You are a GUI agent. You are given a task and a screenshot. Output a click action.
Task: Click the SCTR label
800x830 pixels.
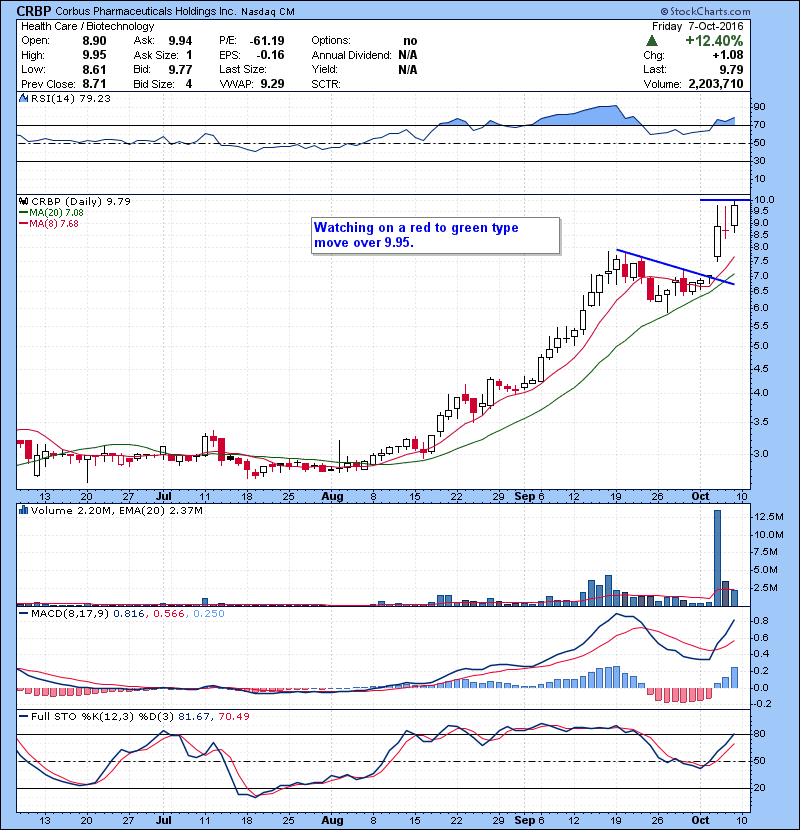coord(326,84)
